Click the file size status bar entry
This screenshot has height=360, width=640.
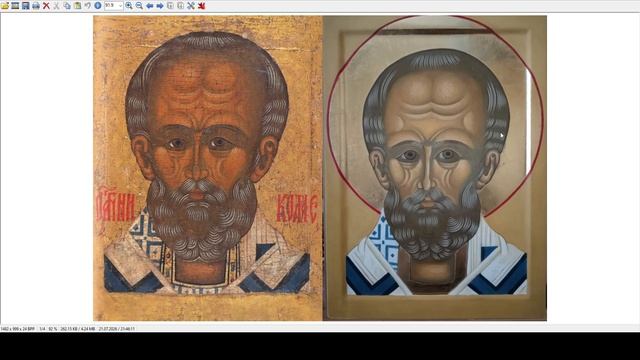[78, 329]
